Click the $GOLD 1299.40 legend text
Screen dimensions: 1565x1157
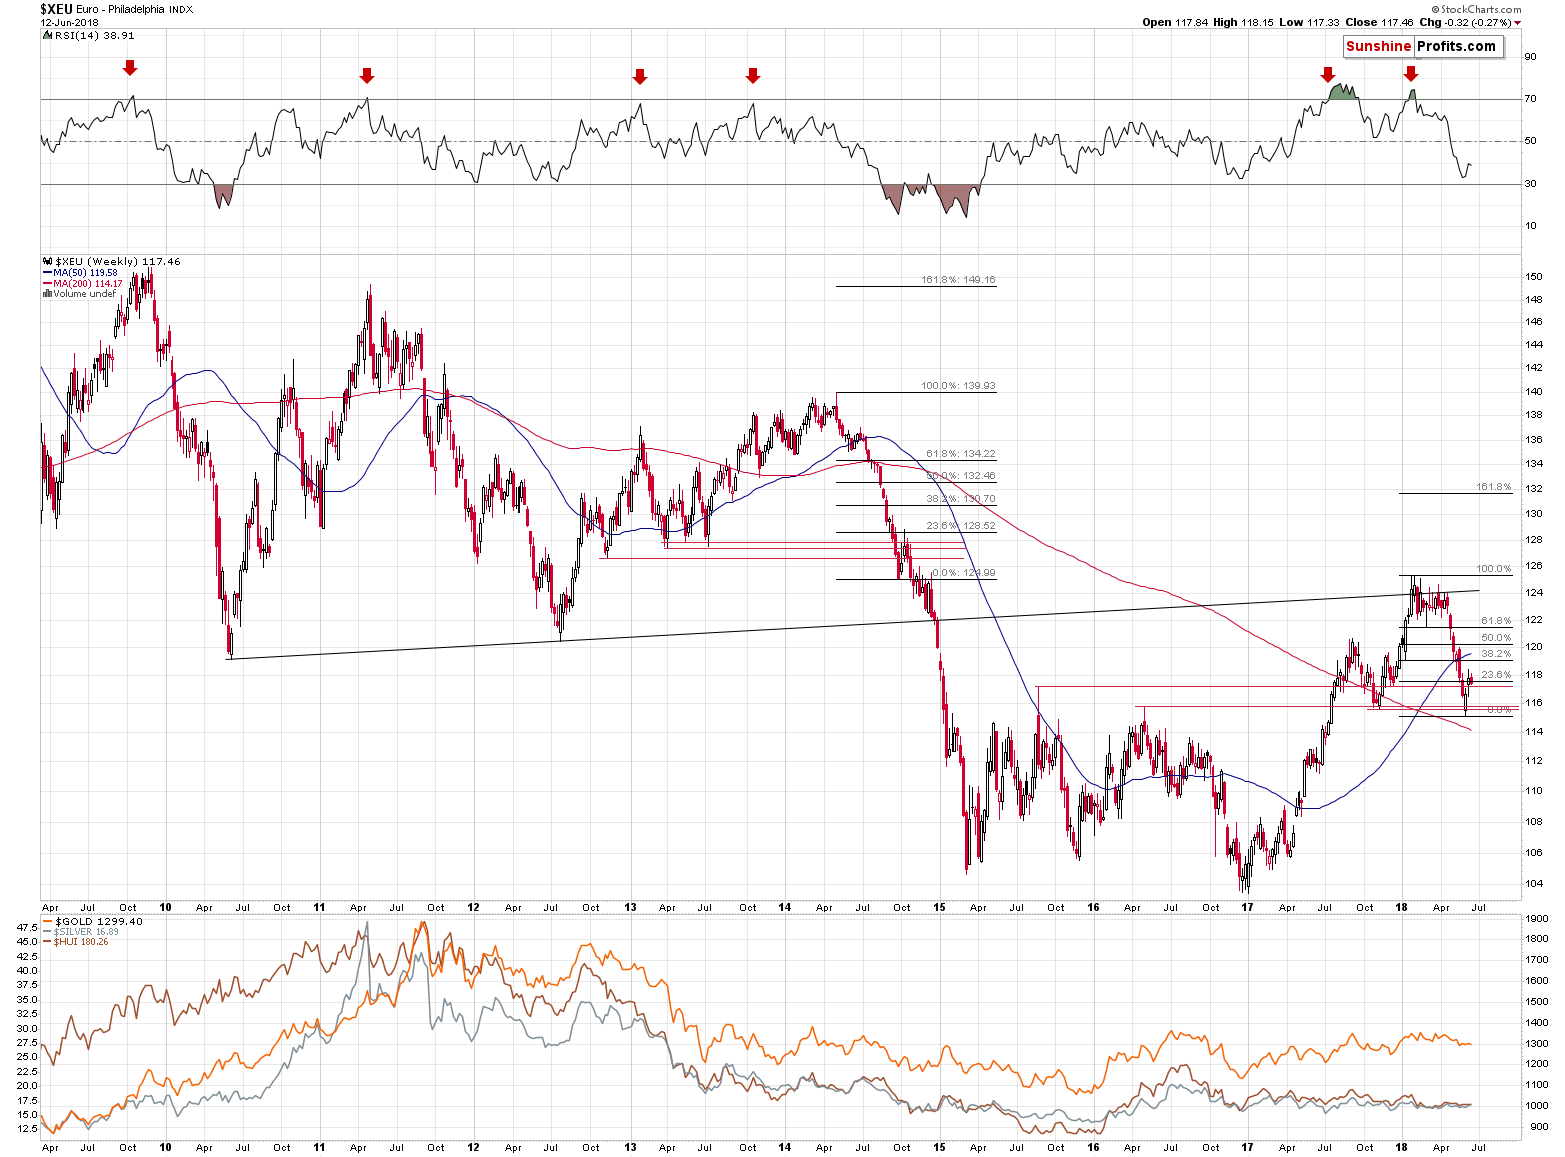point(98,922)
